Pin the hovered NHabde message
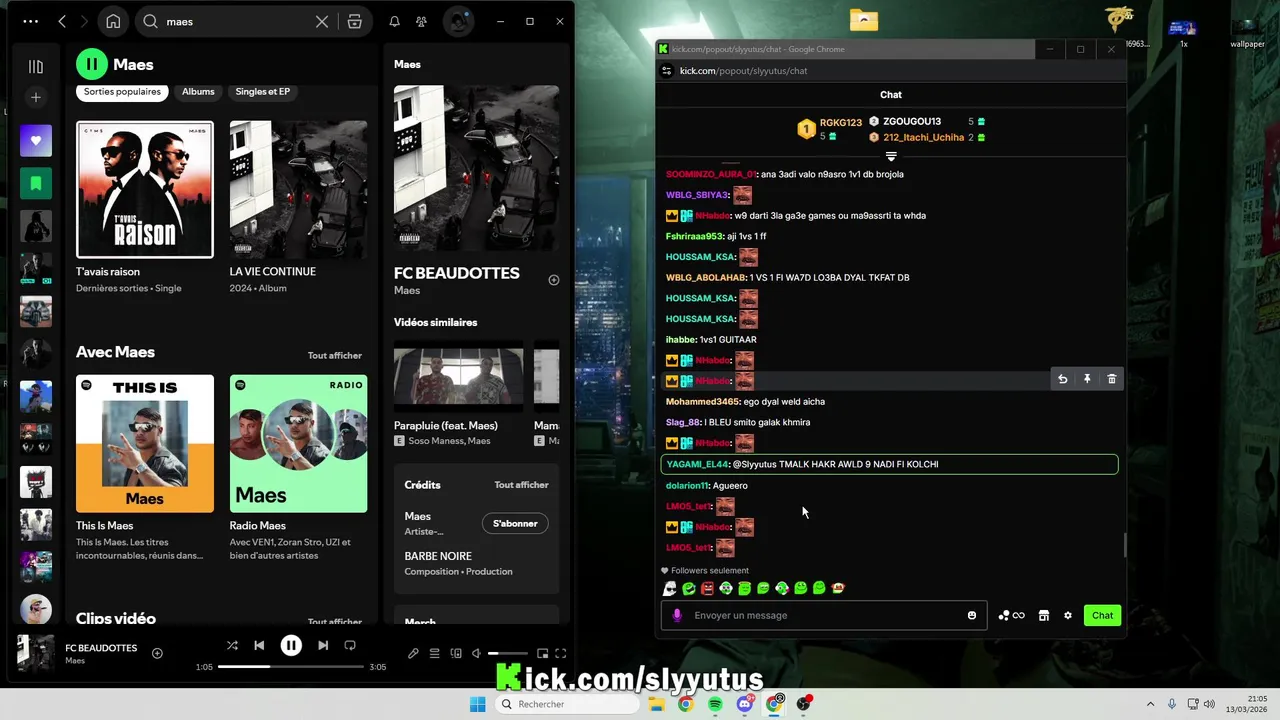The image size is (1280, 720). (1087, 379)
